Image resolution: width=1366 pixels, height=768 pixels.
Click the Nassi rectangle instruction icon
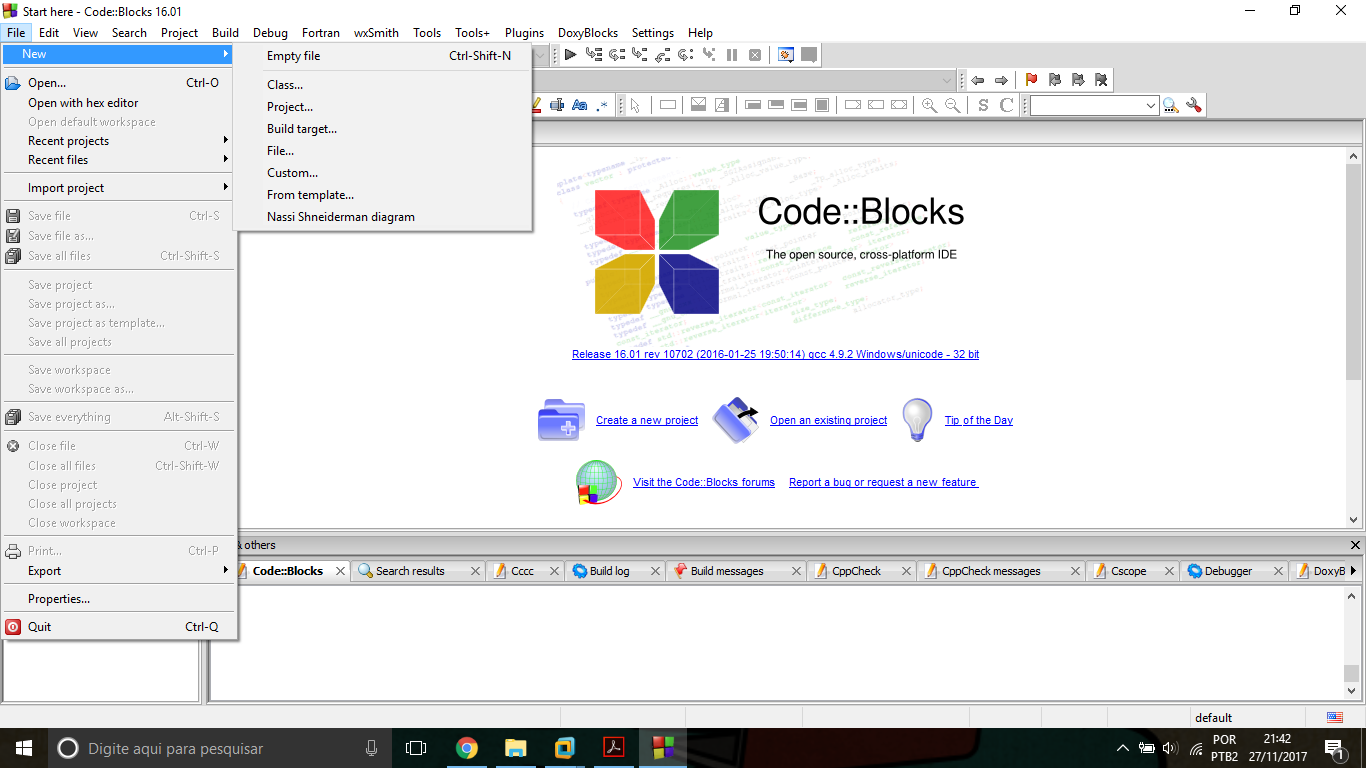tap(668, 105)
